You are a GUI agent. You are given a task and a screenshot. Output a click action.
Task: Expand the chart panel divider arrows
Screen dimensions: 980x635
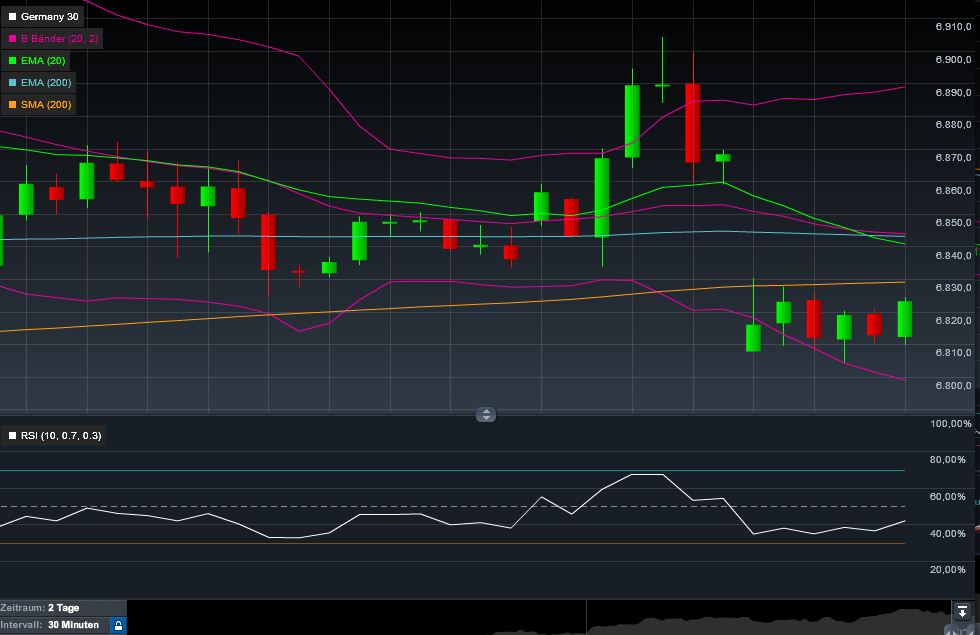pyautogui.click(x=486, y=414)
